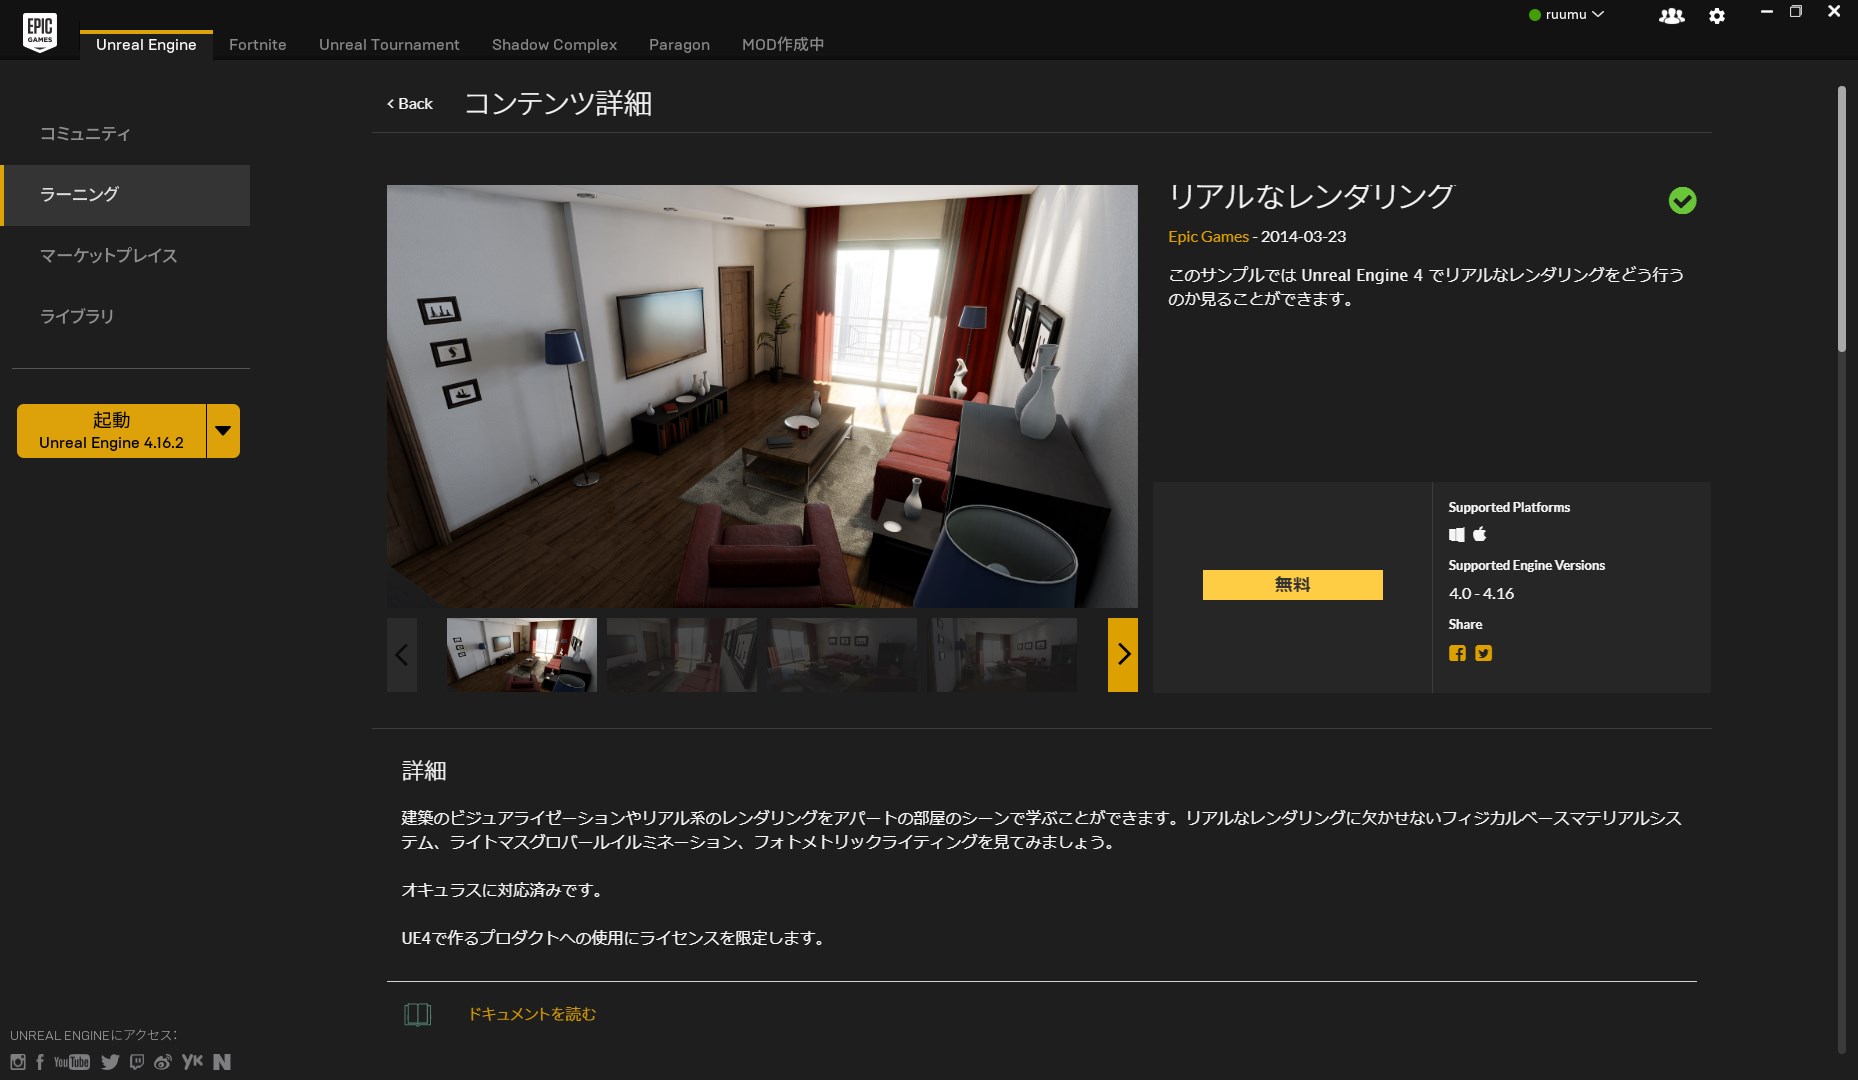Open the friends list icon

pyautogui.click(x=1671, y=16)
